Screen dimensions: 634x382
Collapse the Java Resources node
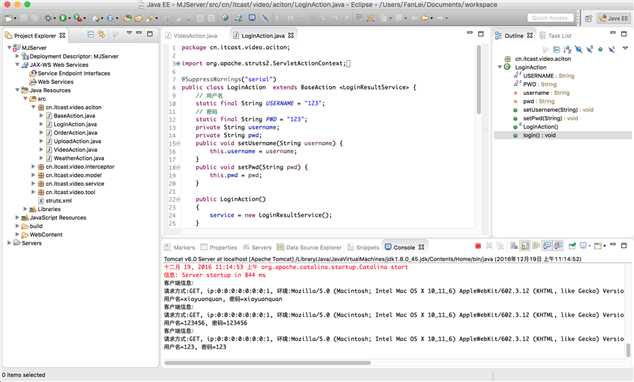(x=17, y=90)
